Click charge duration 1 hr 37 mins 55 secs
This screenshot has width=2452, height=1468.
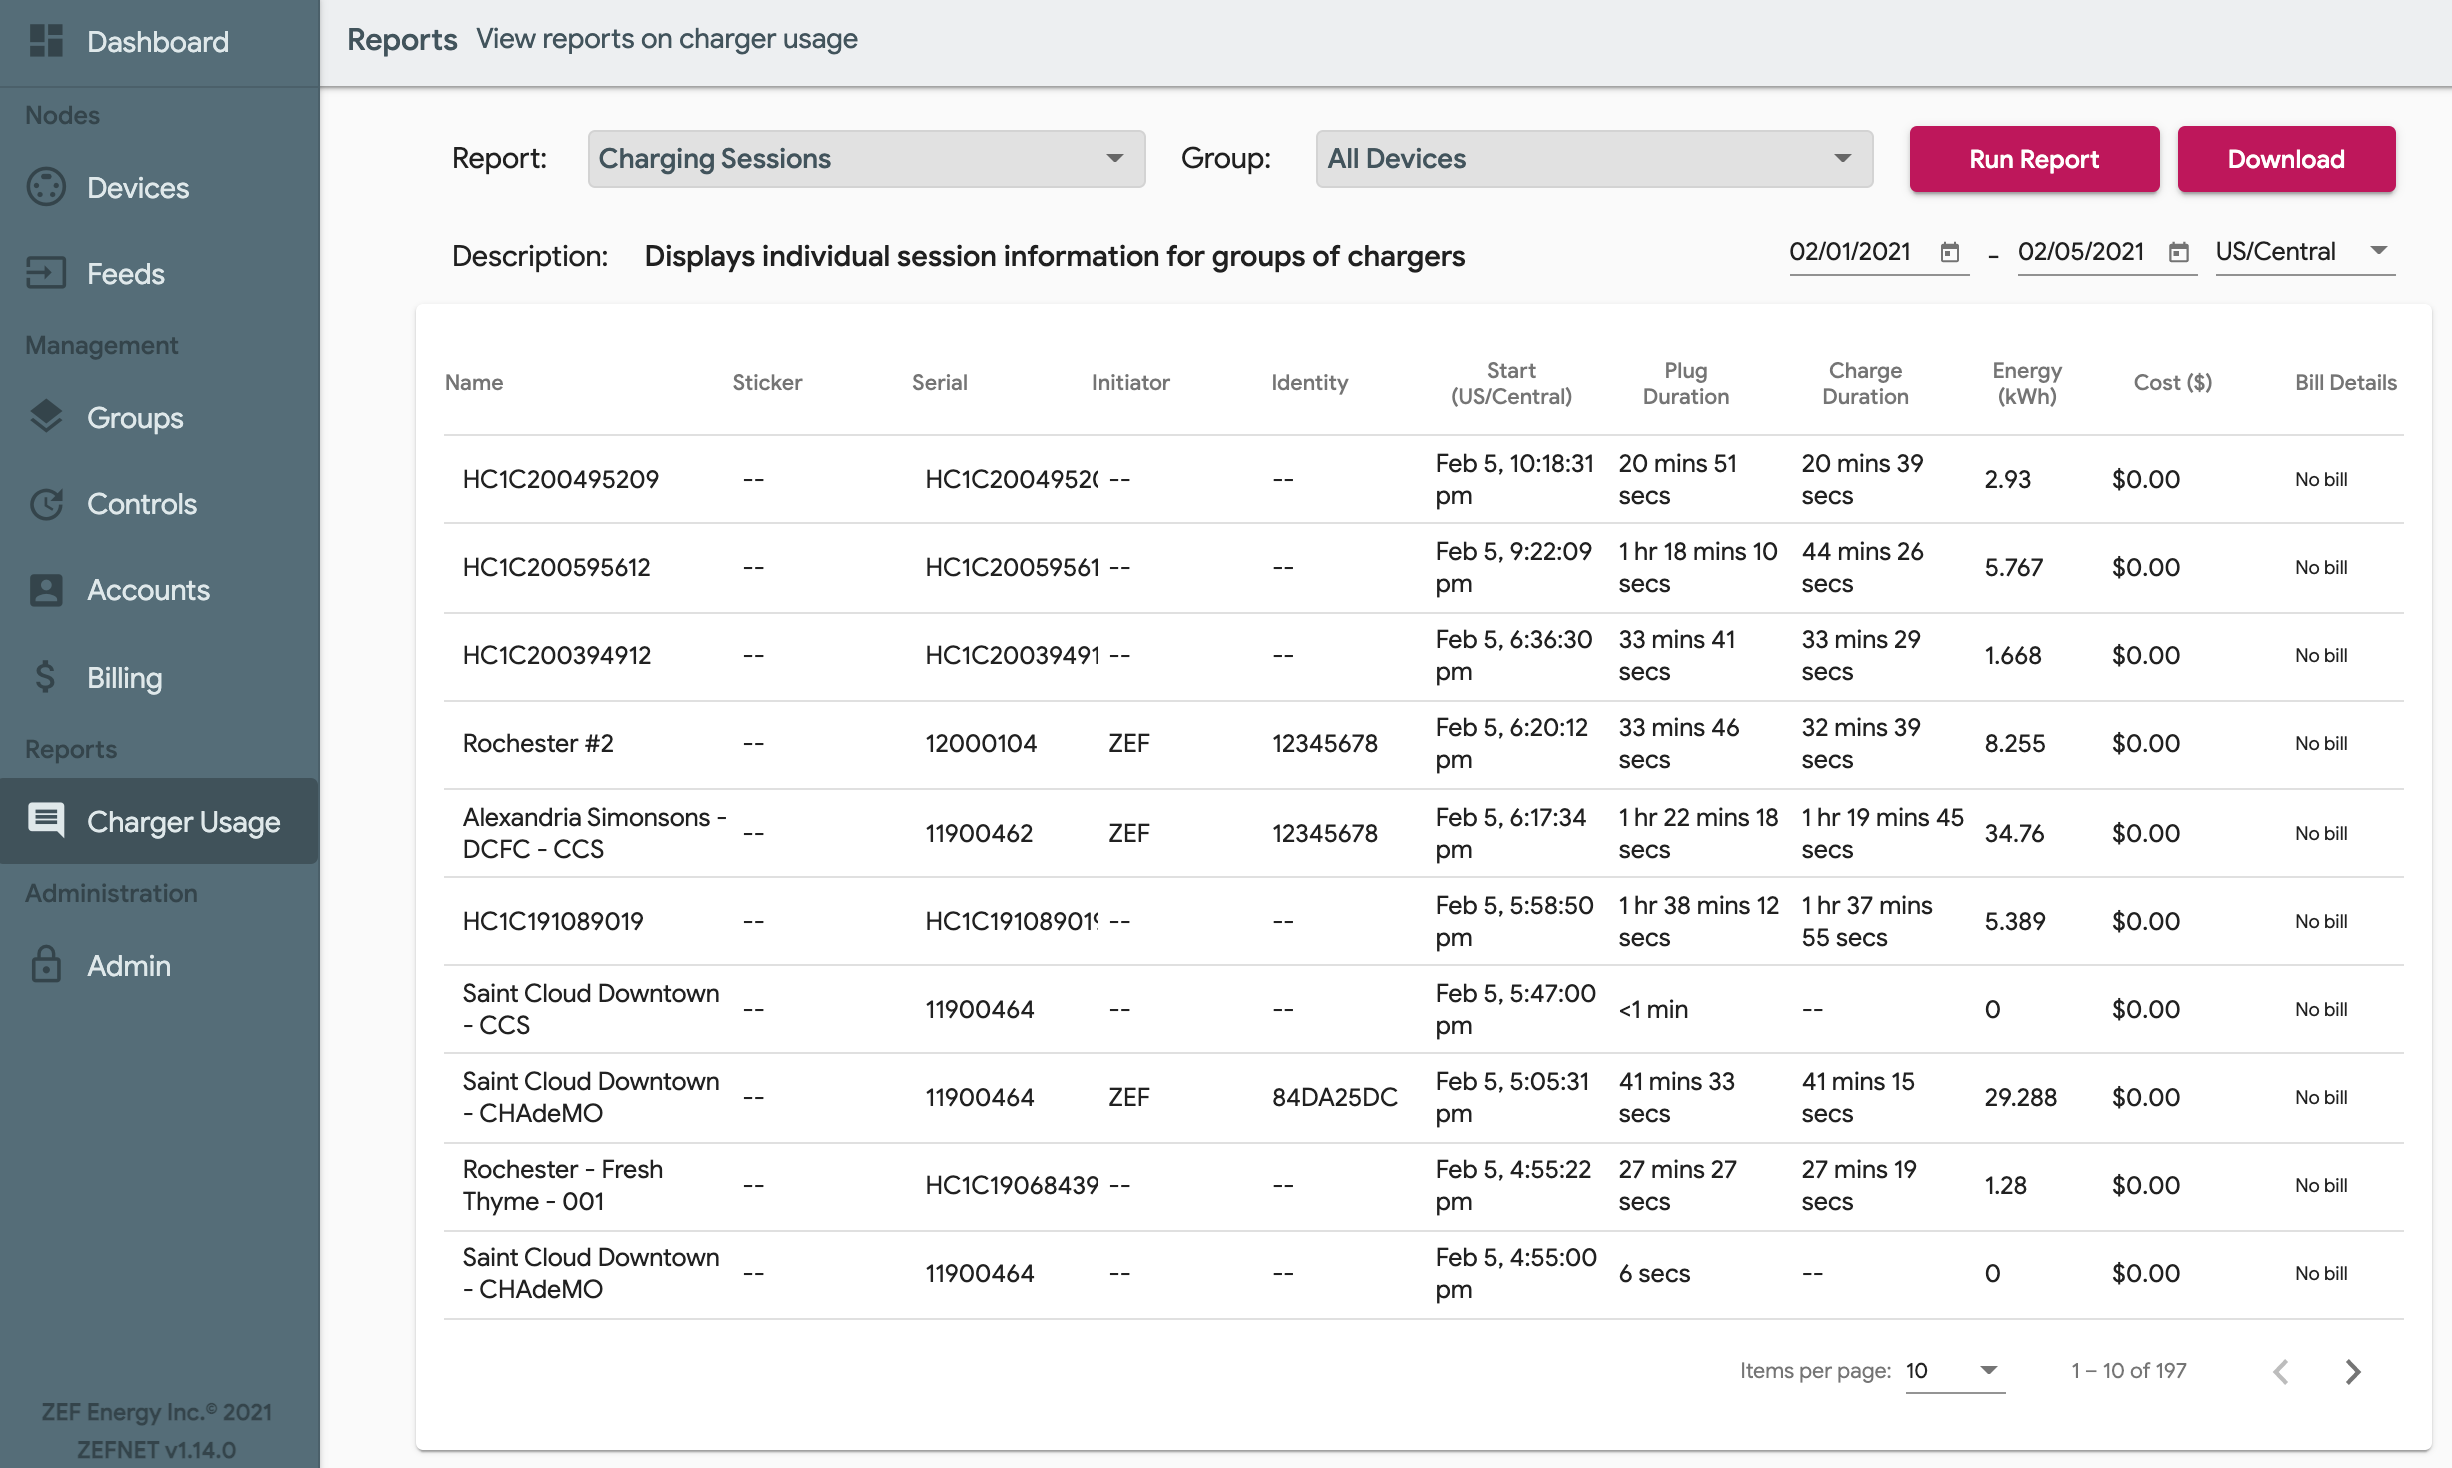[1867, 921]
